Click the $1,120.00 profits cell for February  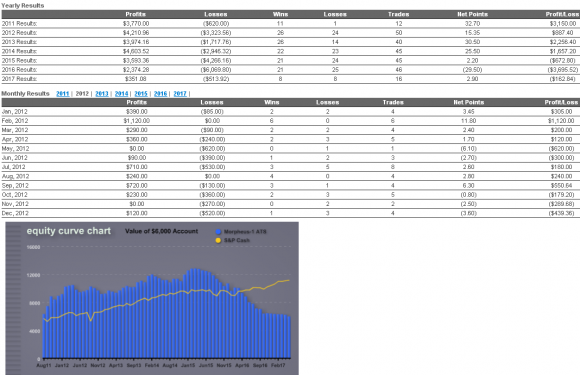[x=136, y=121]
